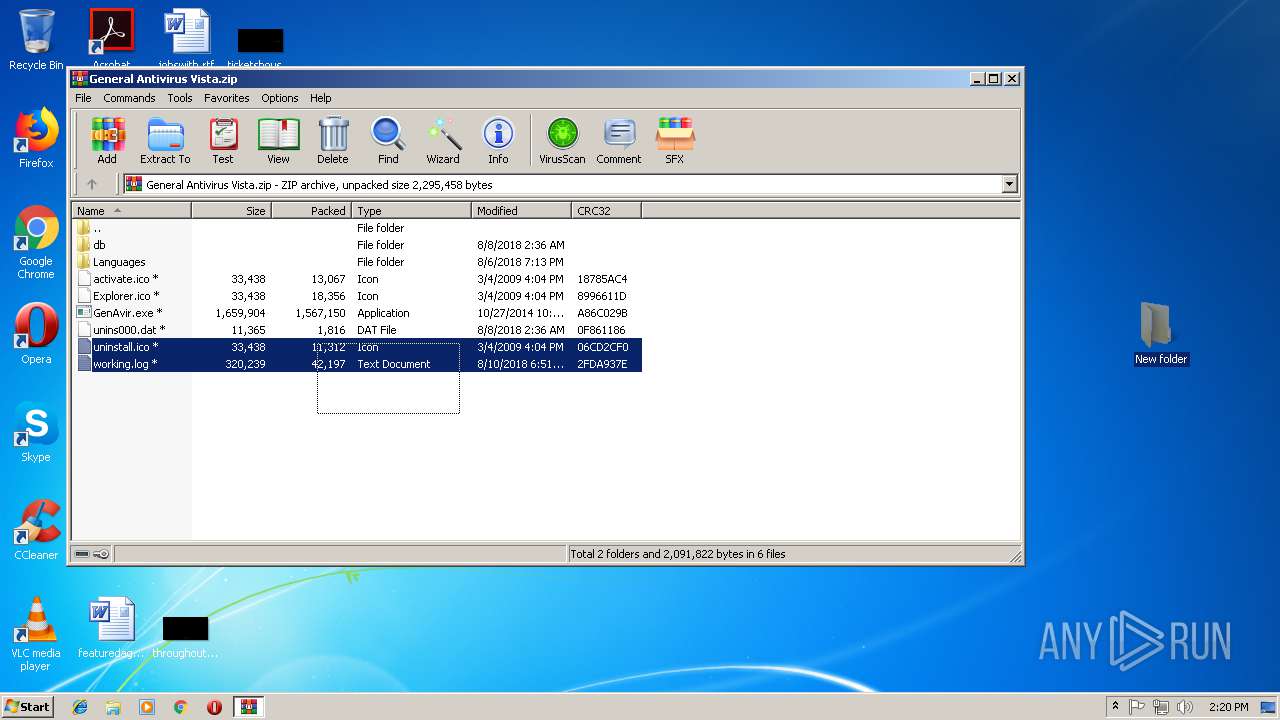Open the File menu

[x=83, y=98]
